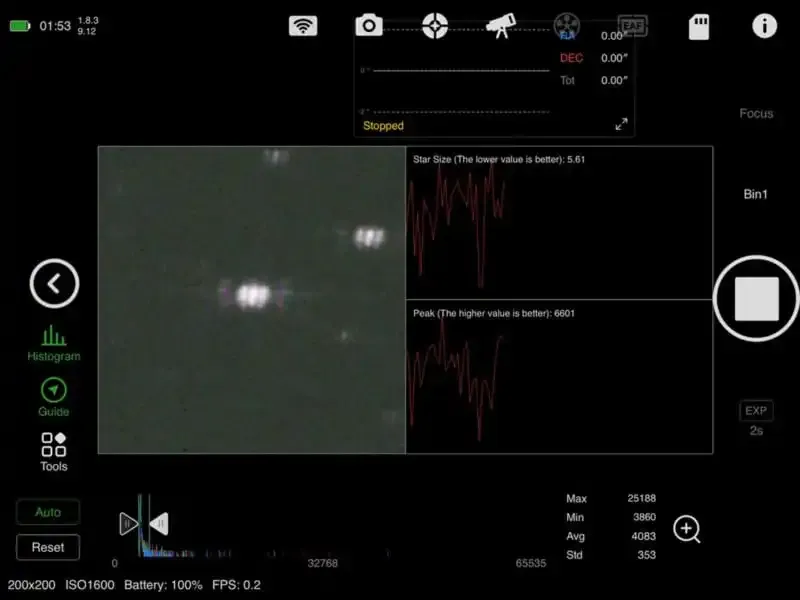Switch to the Focus mode tab
The width and height of the screenshot is (800, 600).
click(756, 114)
